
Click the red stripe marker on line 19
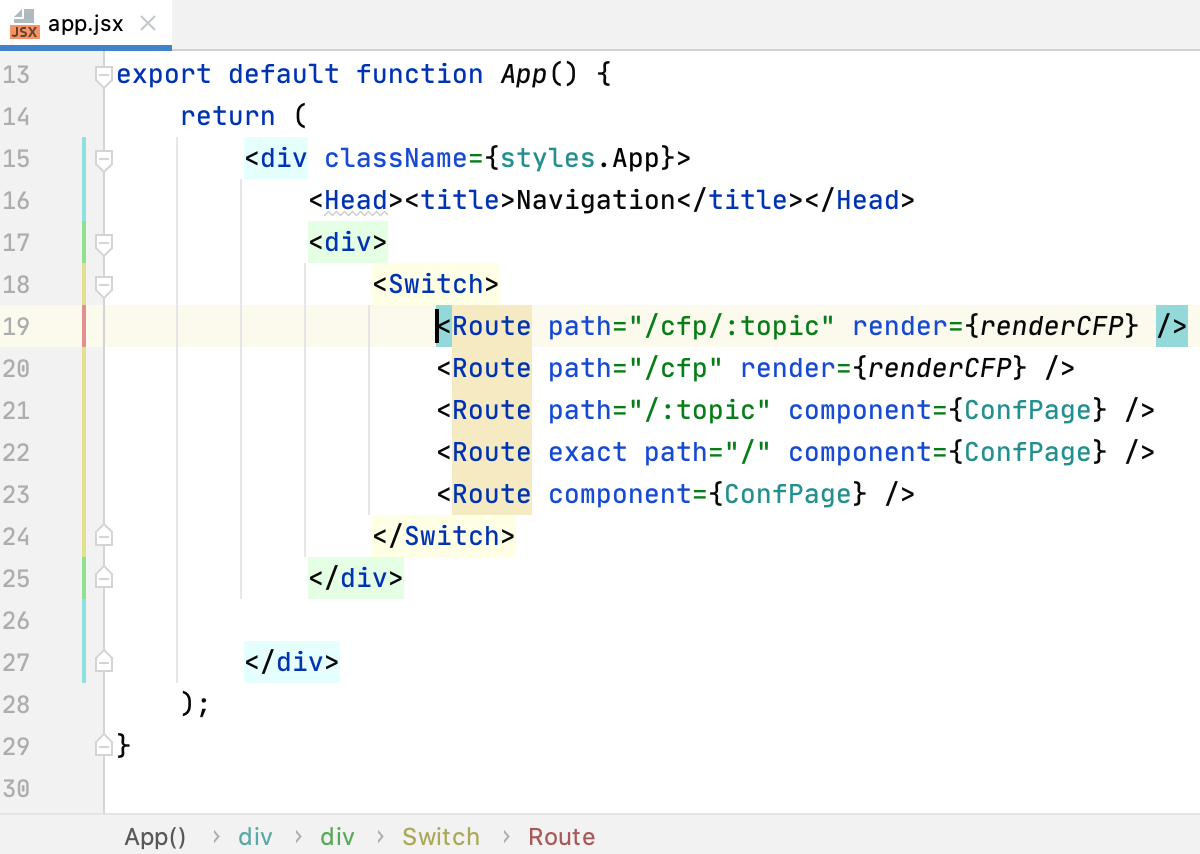tap(84, 326)
